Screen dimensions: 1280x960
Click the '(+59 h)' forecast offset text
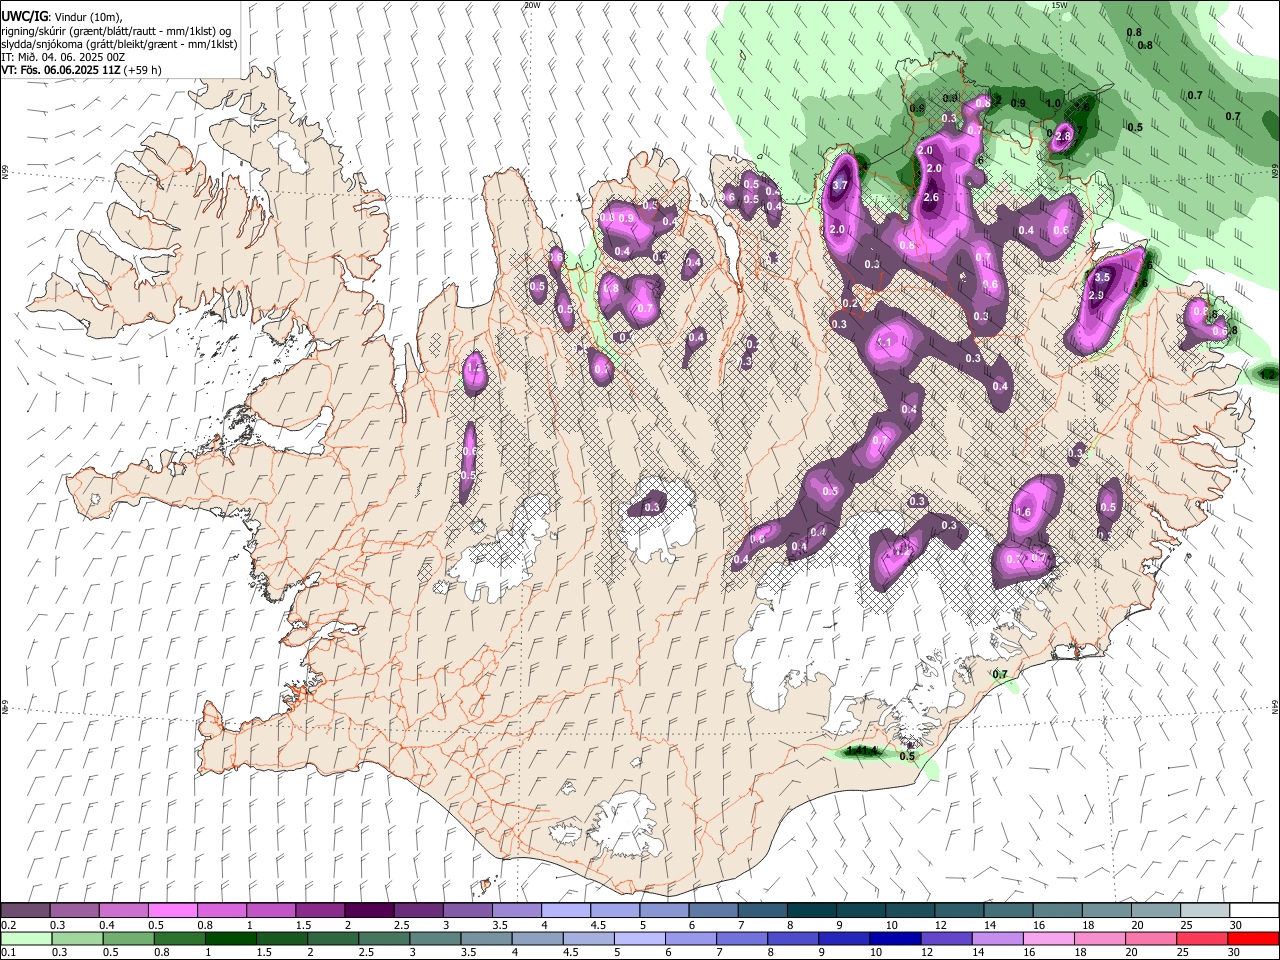pos(141,70)
